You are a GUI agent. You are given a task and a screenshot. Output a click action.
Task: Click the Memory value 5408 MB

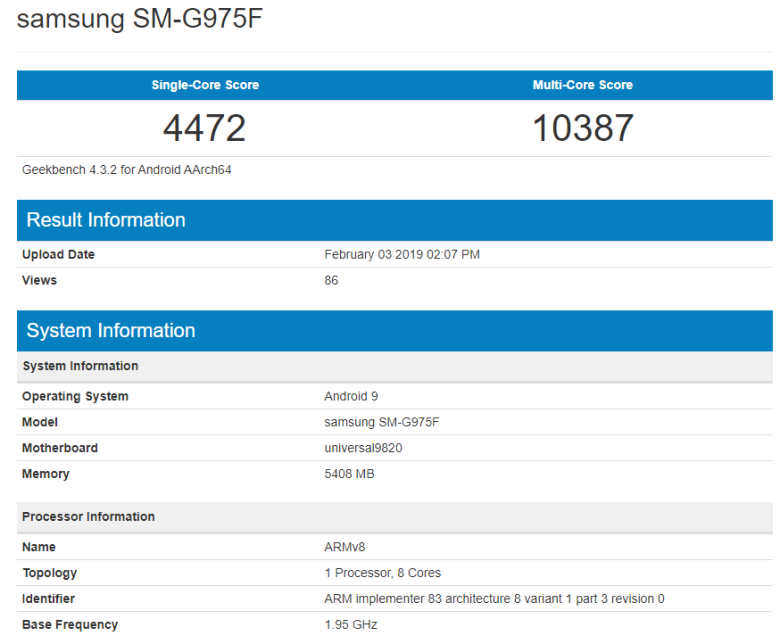coord(349,474)
